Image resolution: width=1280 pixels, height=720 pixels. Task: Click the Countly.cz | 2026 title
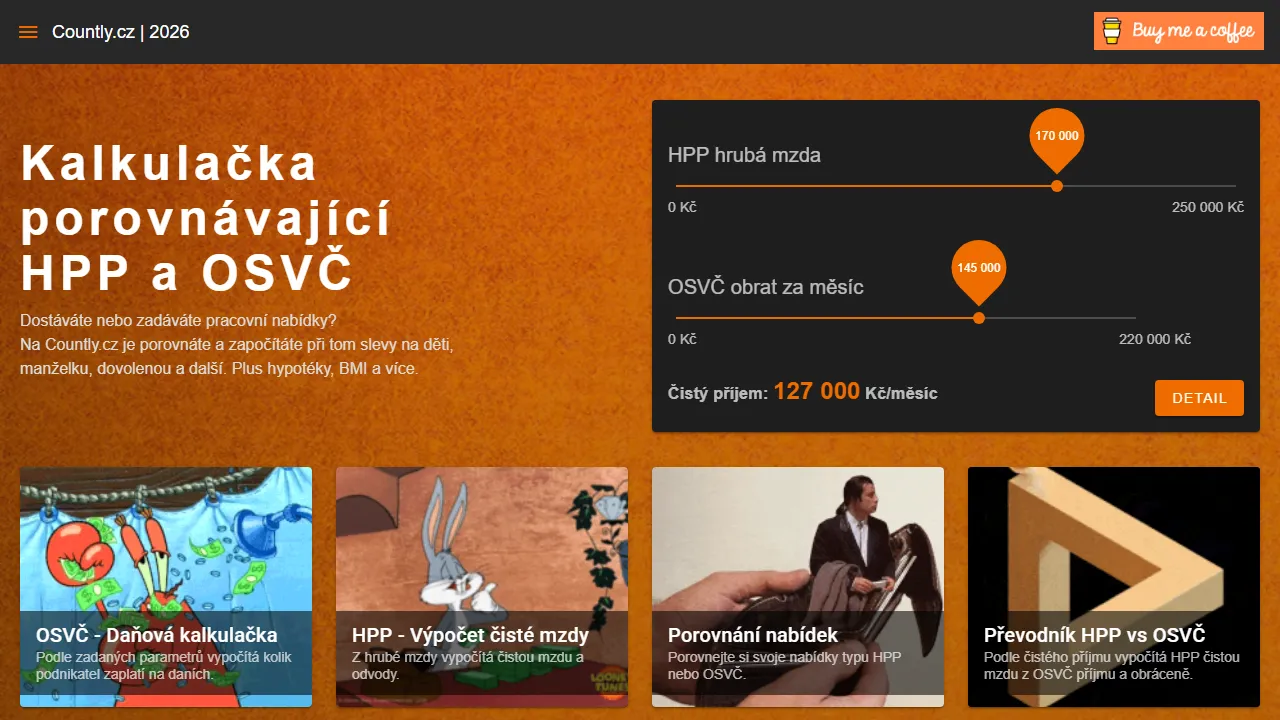[121, 32]
